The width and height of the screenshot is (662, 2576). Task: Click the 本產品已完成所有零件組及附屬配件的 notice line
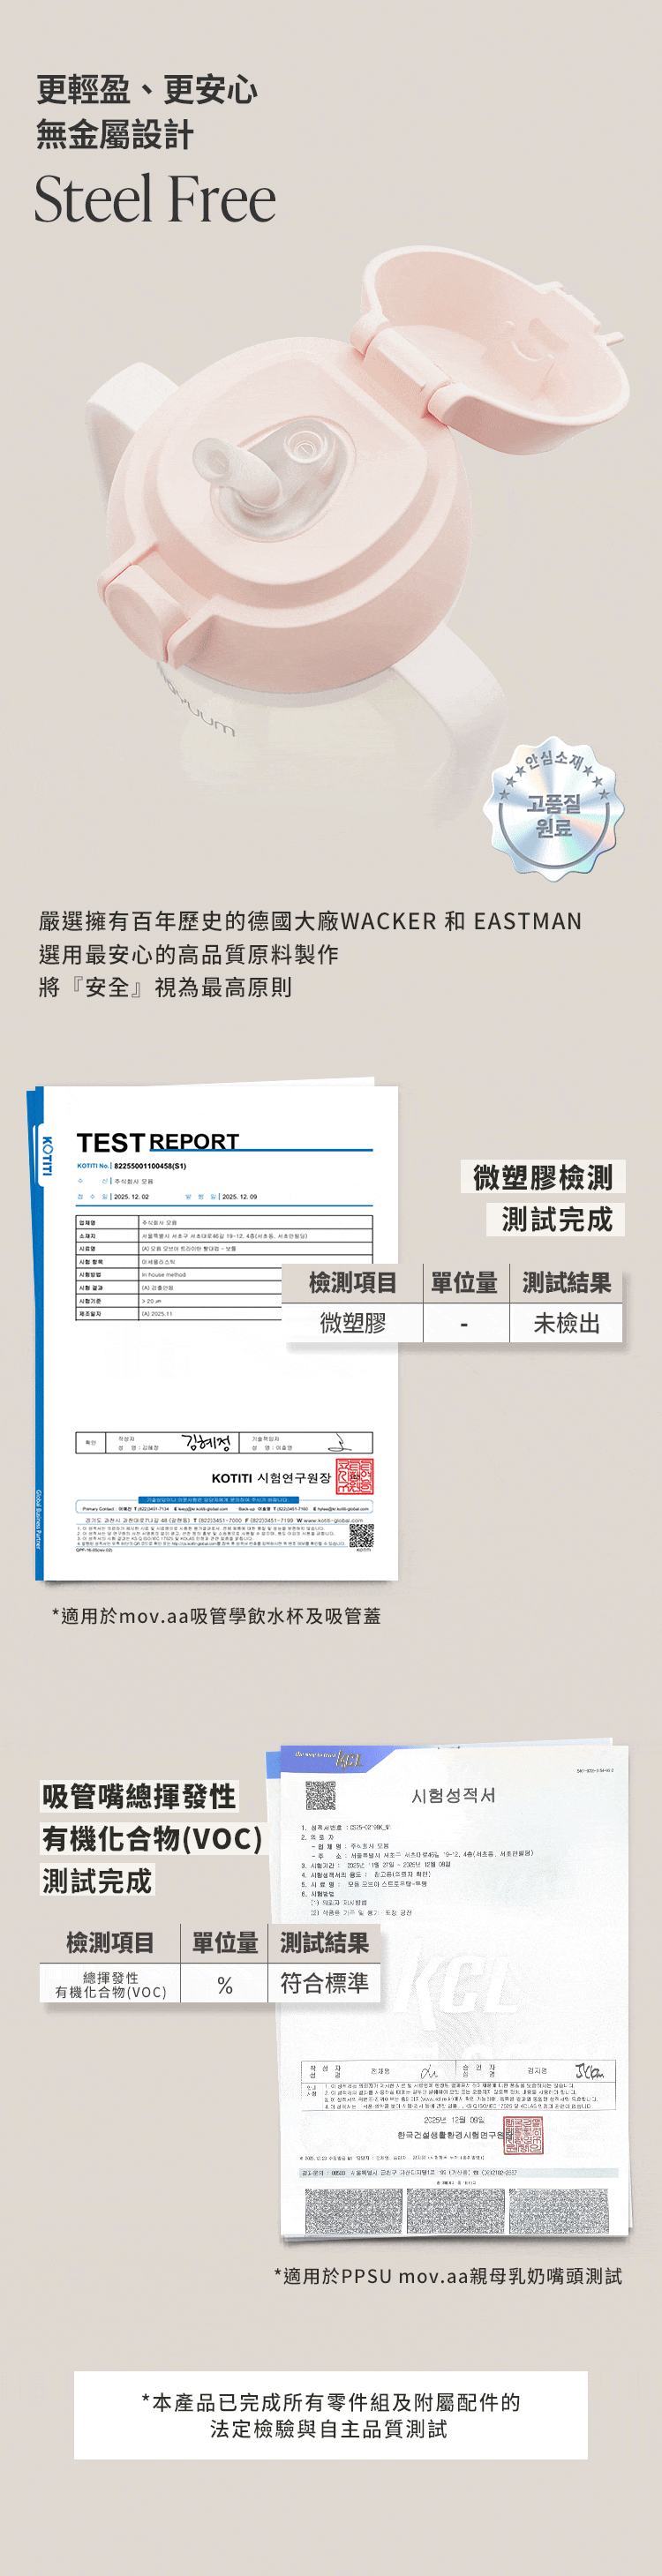click(331, 2403)
